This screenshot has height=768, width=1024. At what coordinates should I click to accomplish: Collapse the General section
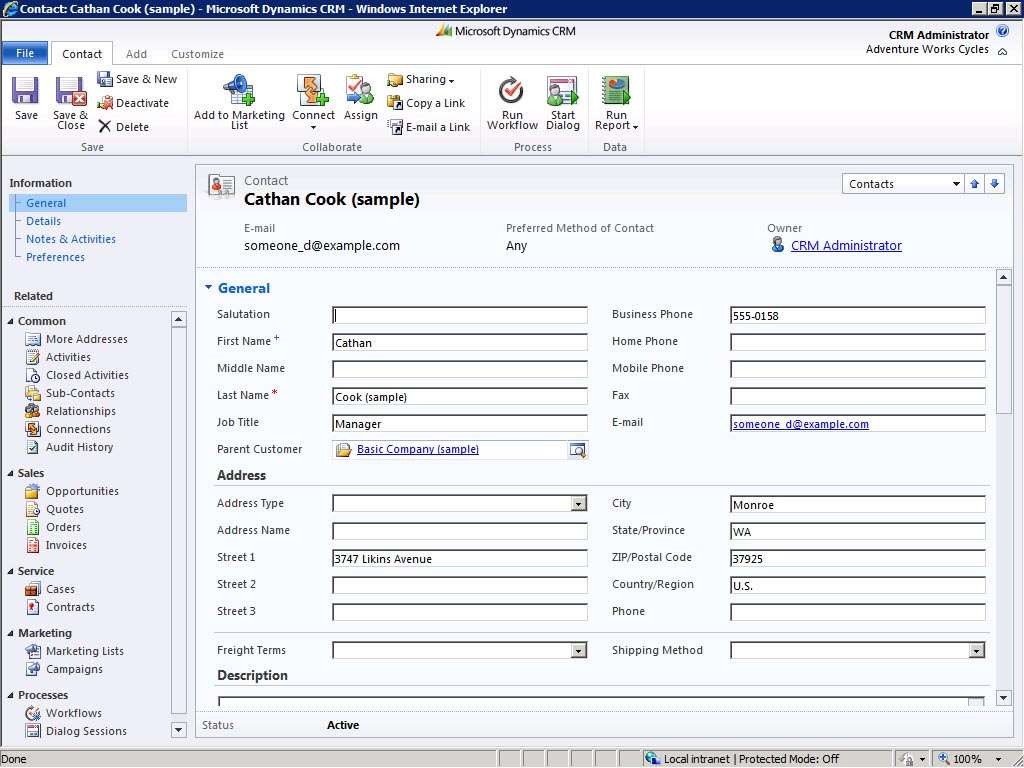click(x=208, y=287)
